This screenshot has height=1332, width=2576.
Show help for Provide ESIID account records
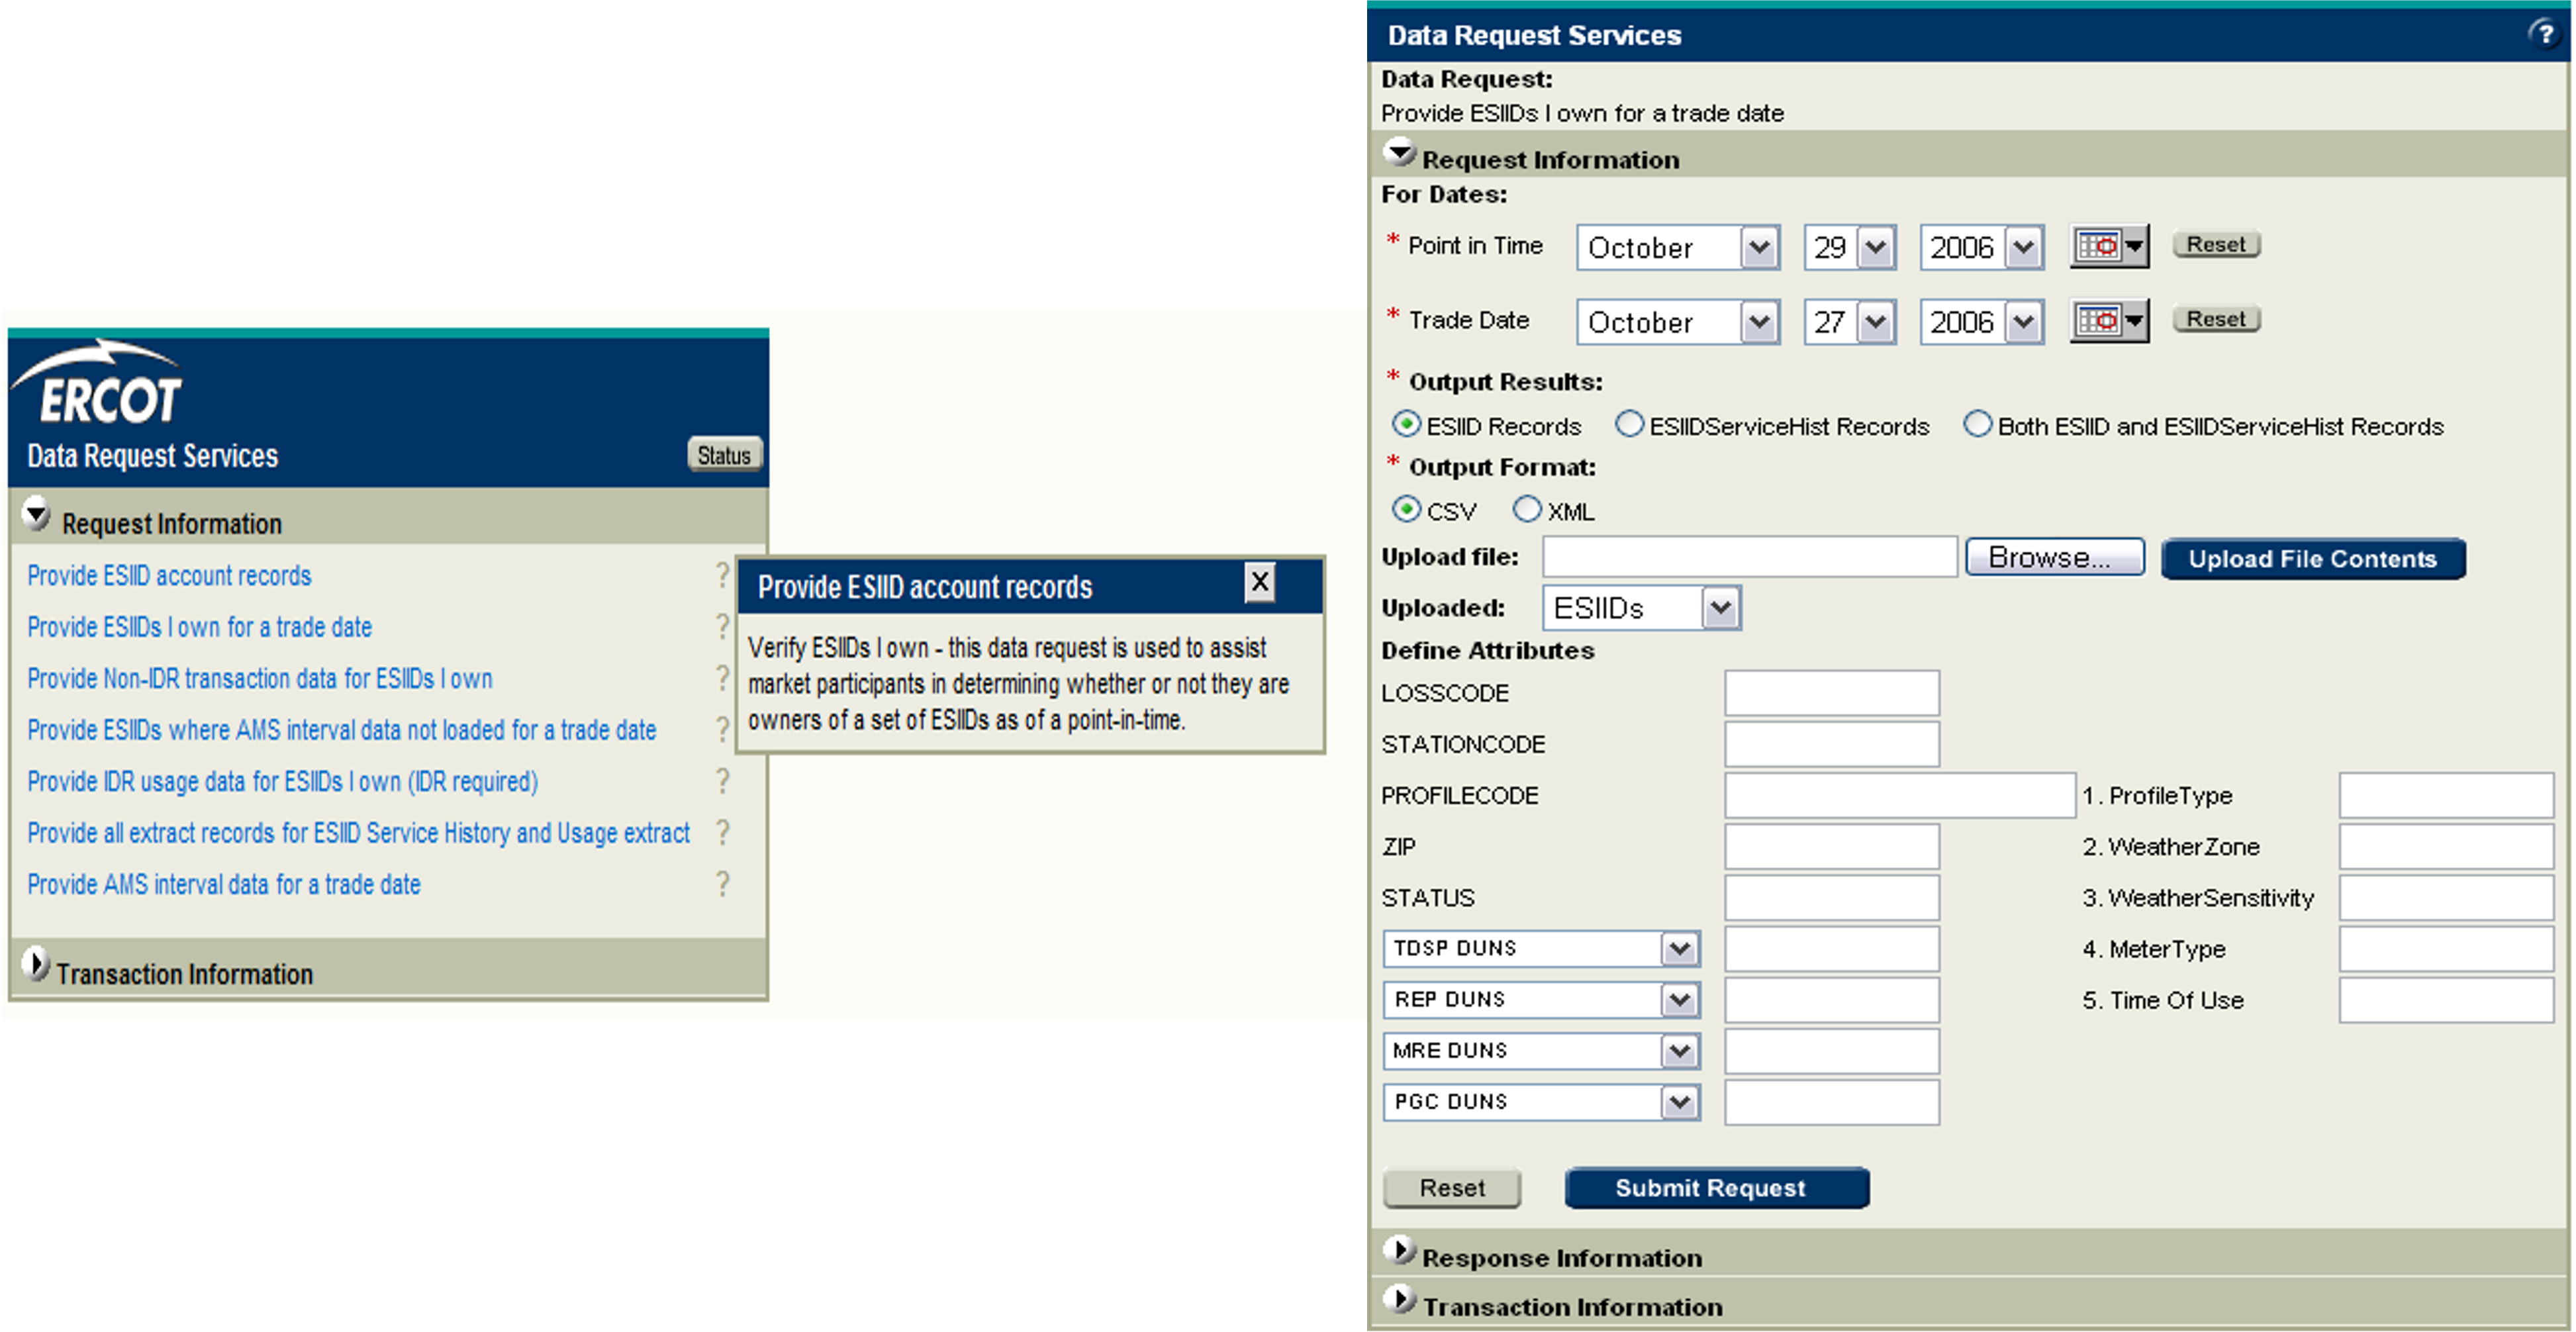click(722, 575)
